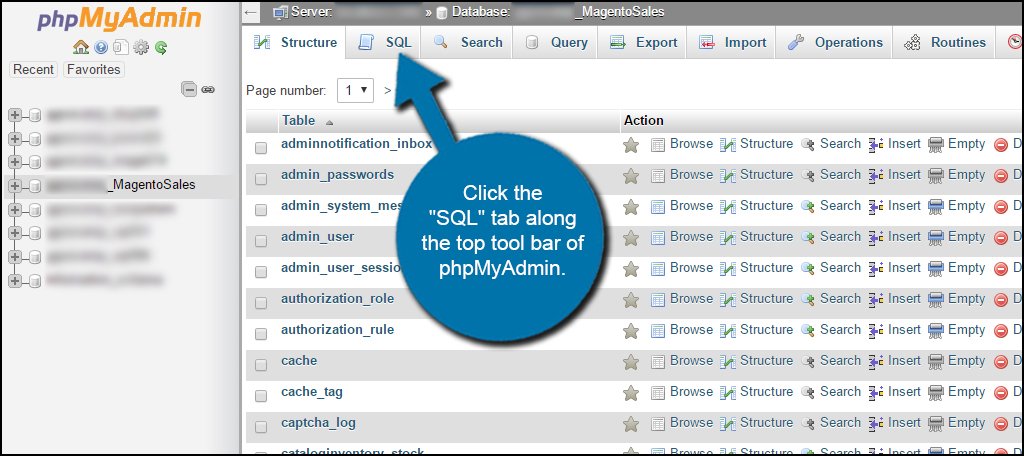This screenshot has width=1024, height=456.
Task: Click Insert icon for admin_system_message row
Action: click(x=876, y=207)
